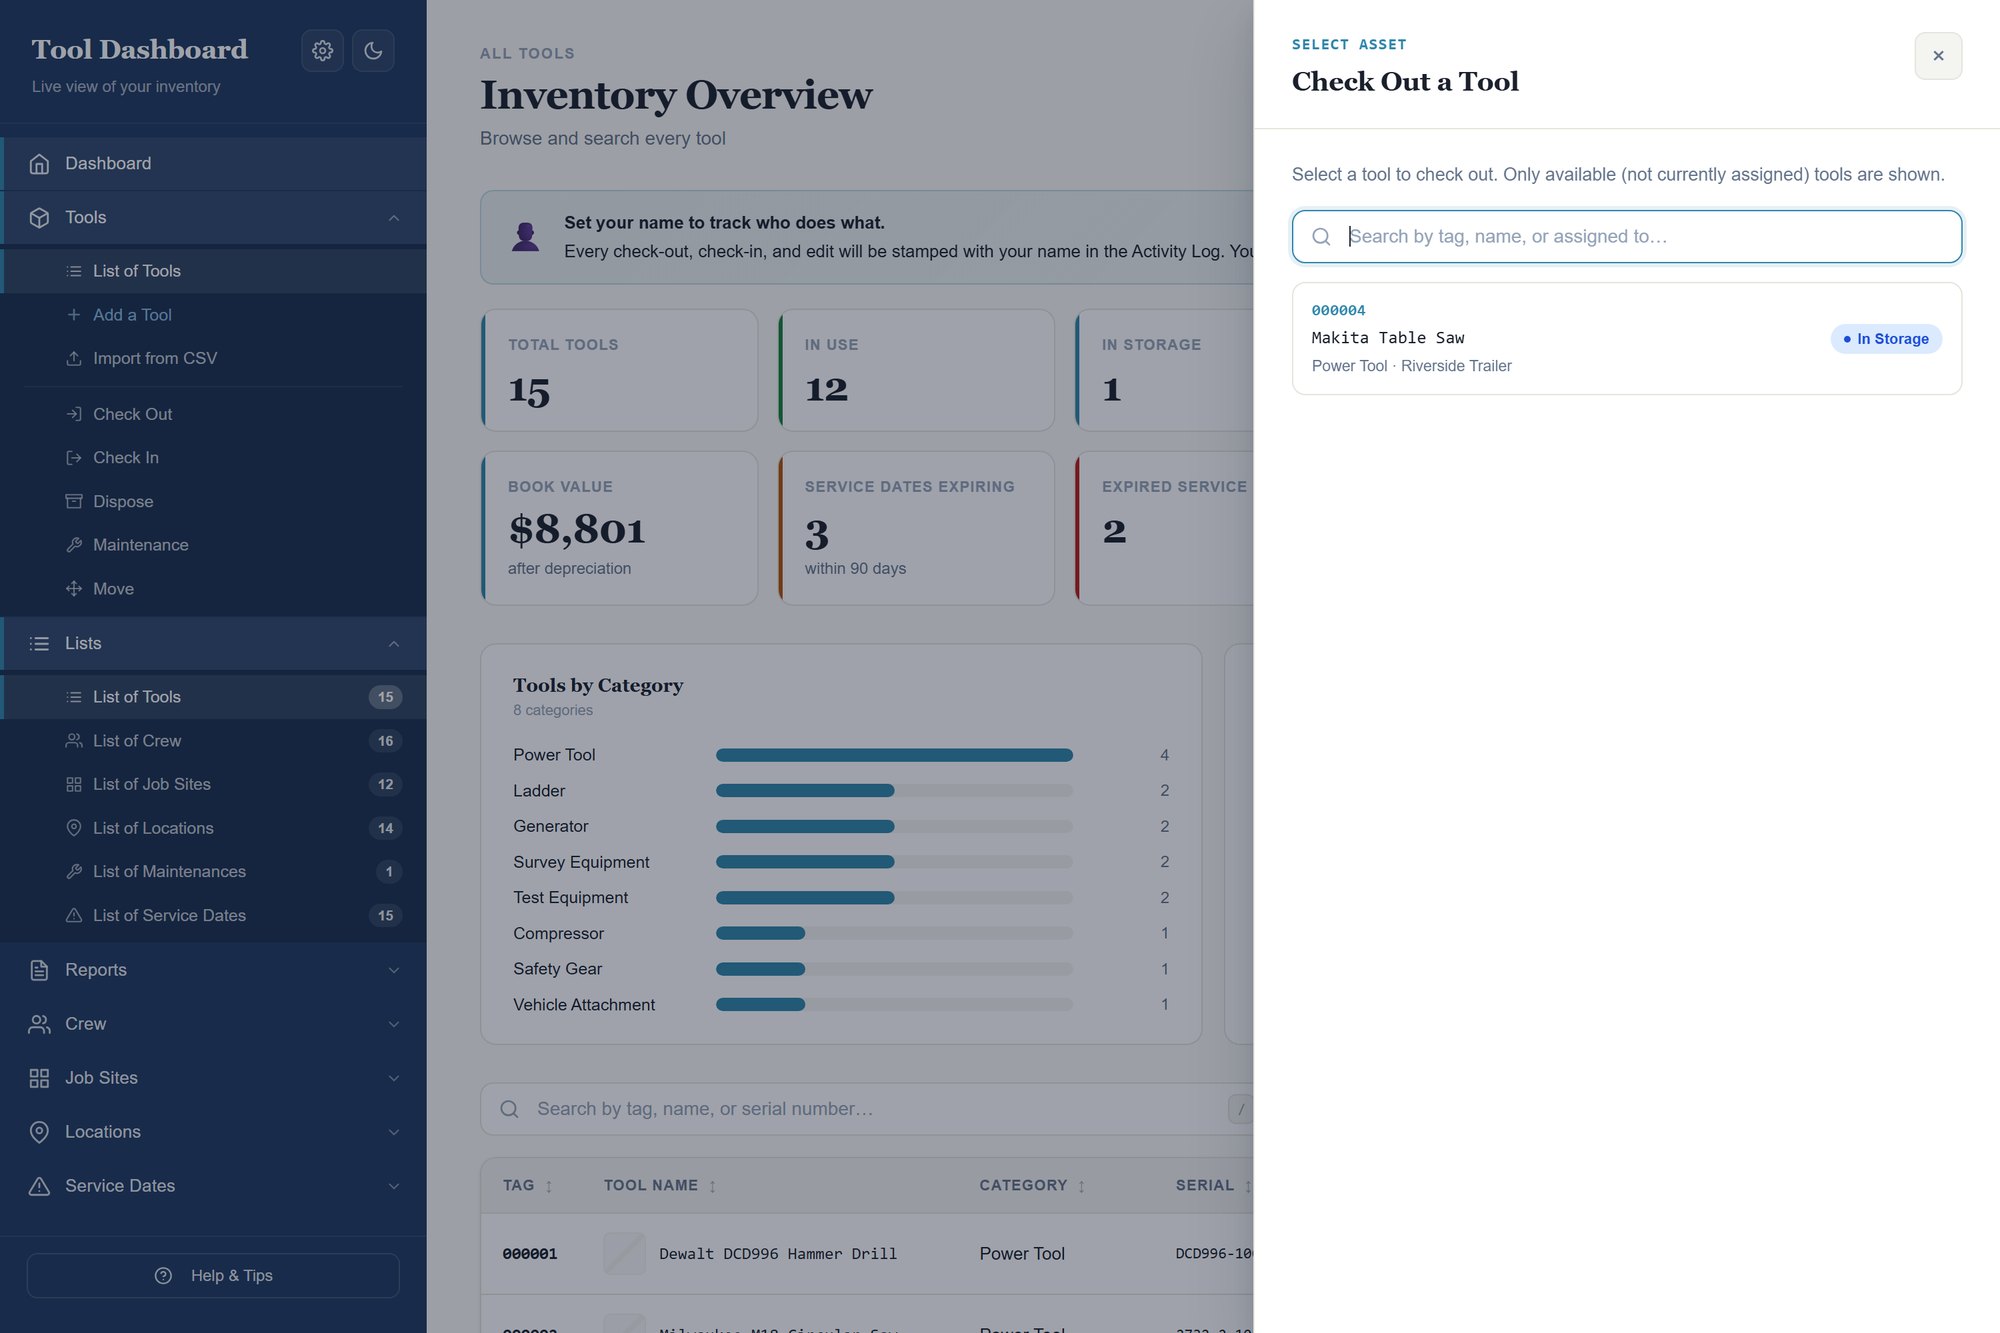
Task: Click the Reports document icon
Action: [x=39, y=970]
